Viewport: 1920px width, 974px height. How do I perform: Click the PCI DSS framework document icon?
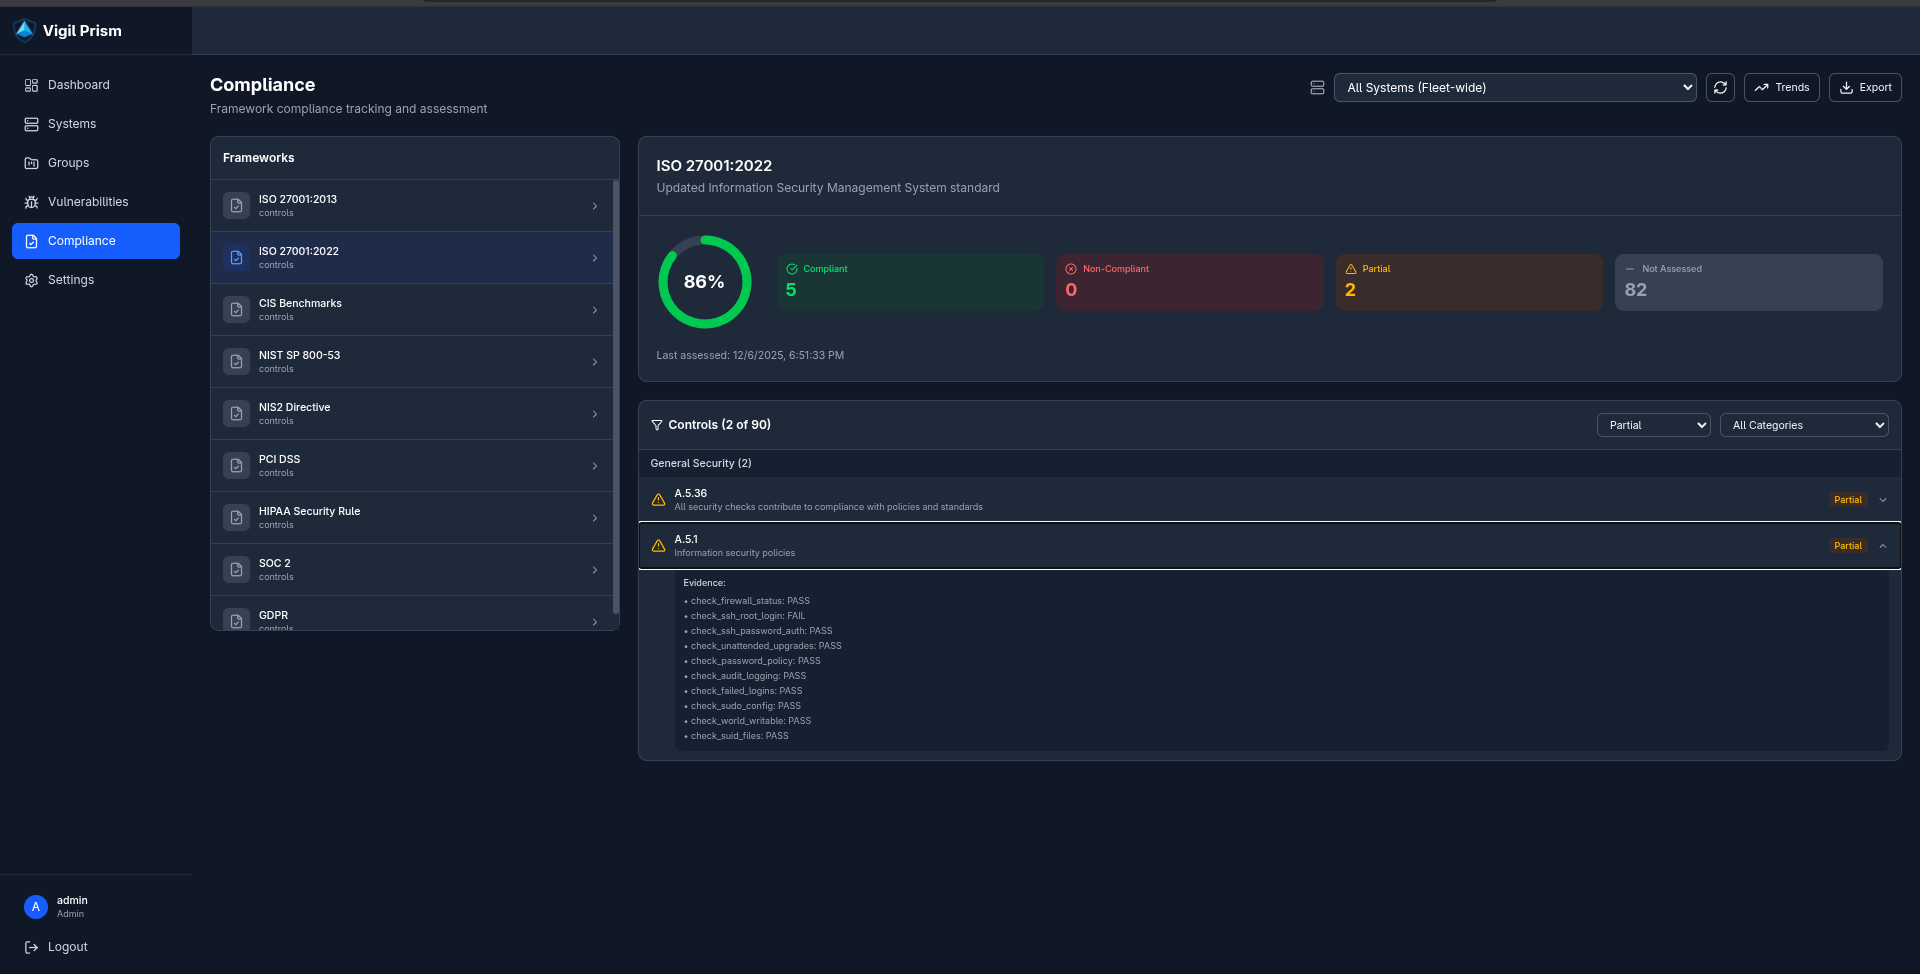[236, 466]
